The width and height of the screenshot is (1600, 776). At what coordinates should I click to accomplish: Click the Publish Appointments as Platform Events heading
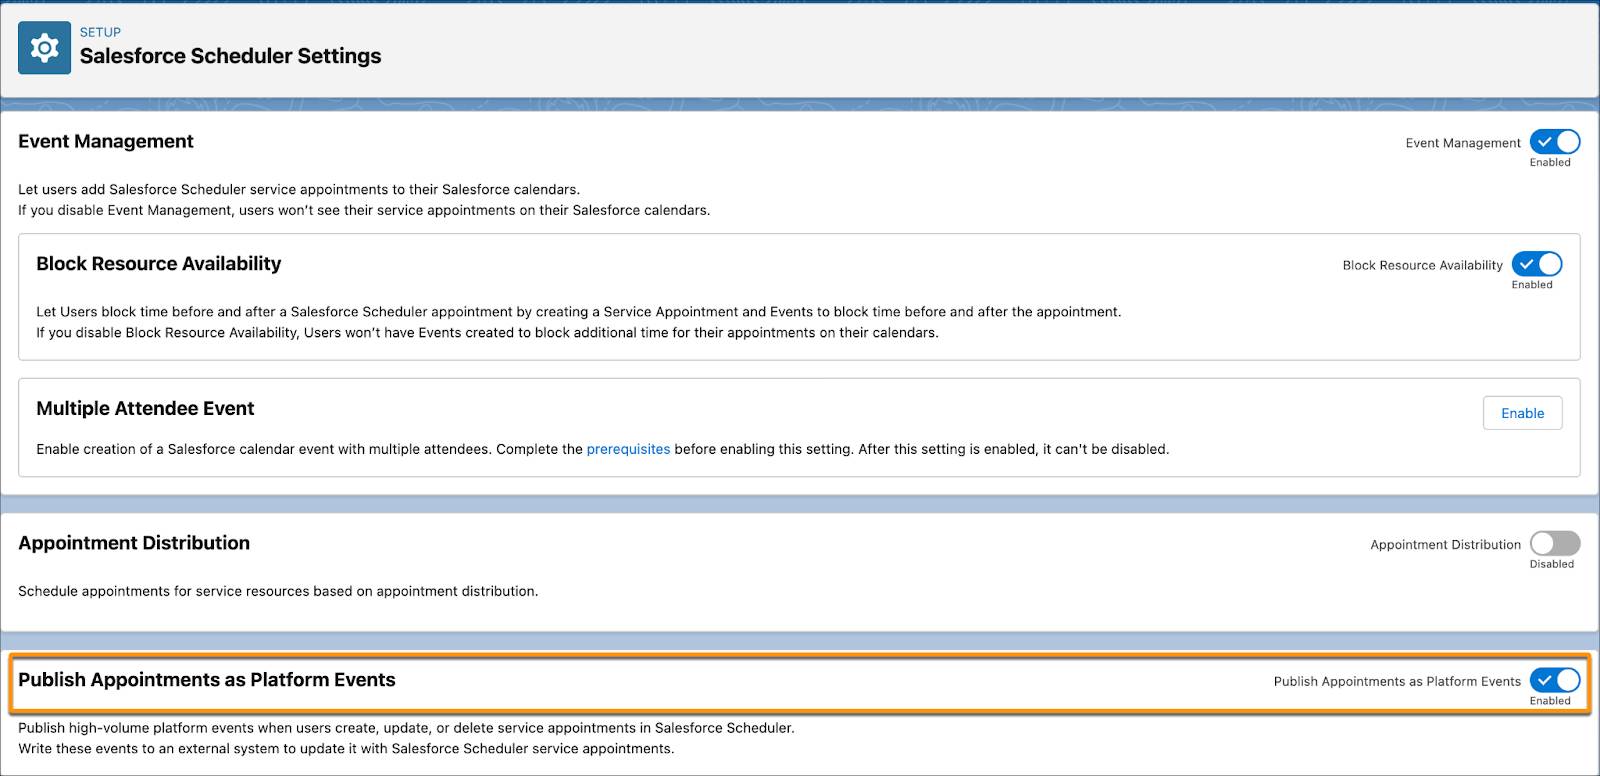207,680
